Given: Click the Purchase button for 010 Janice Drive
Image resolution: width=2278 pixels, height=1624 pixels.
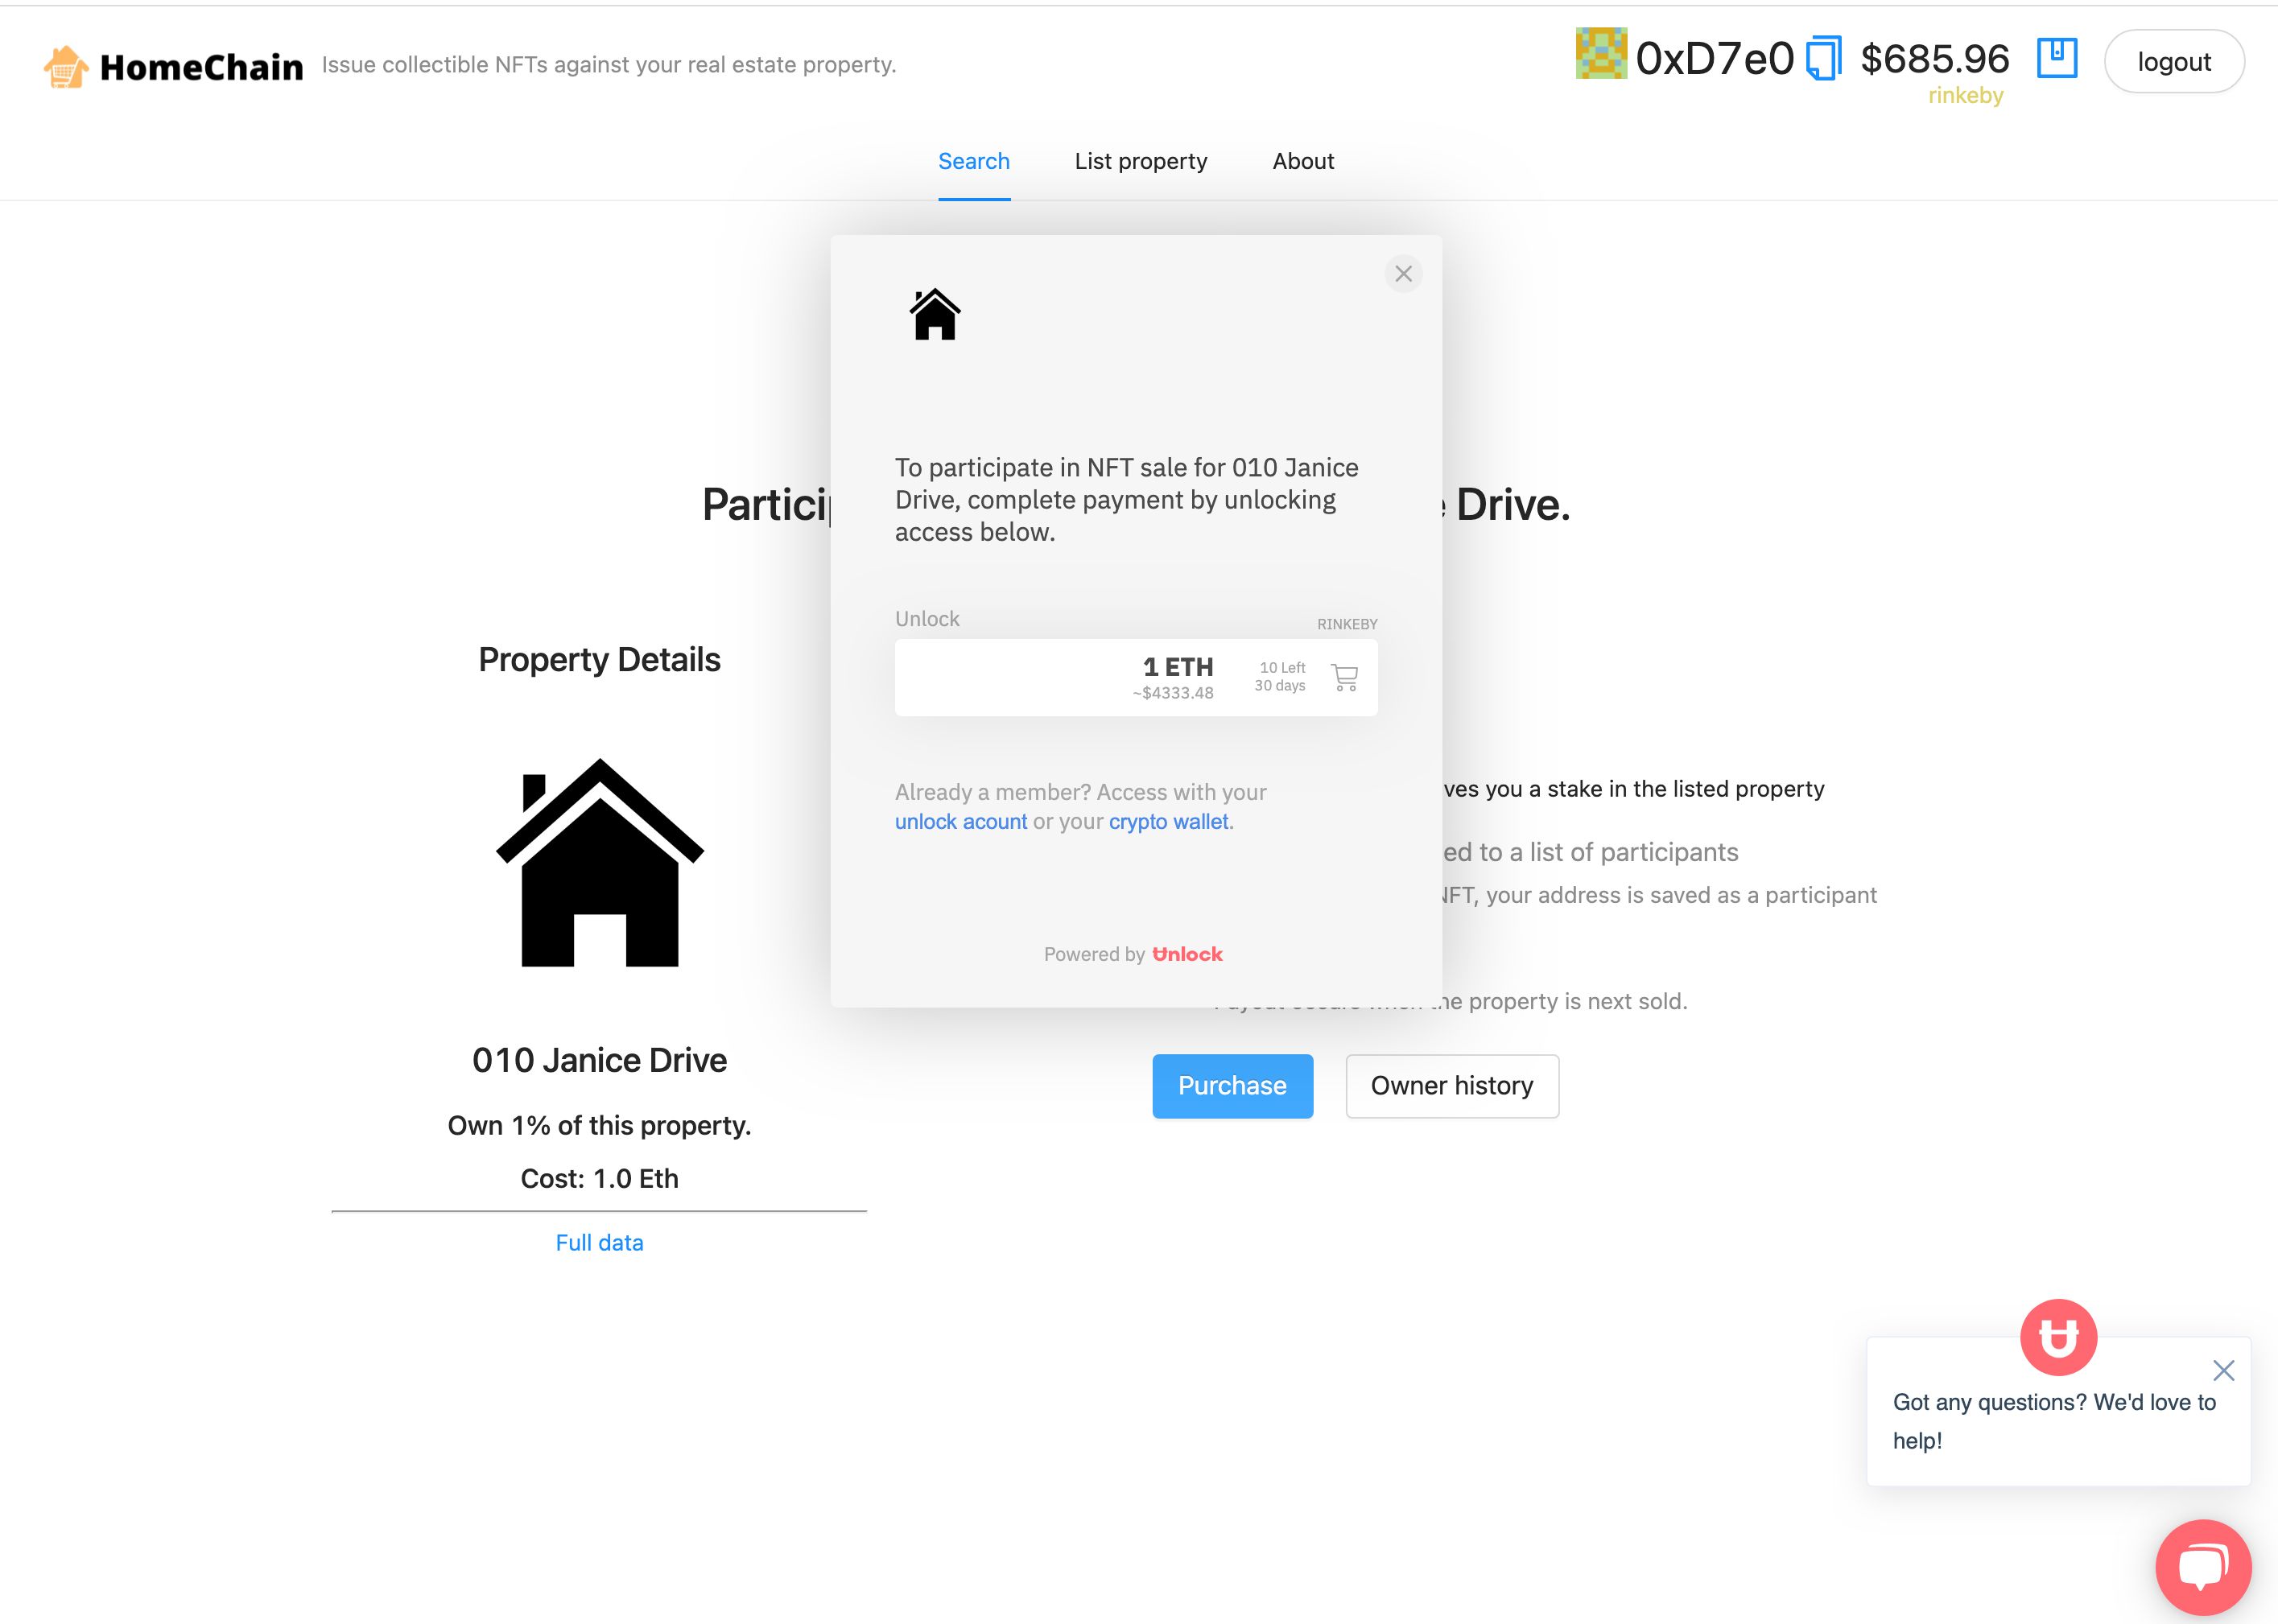Looking at the screenshot, I should click(1232, 1085).
